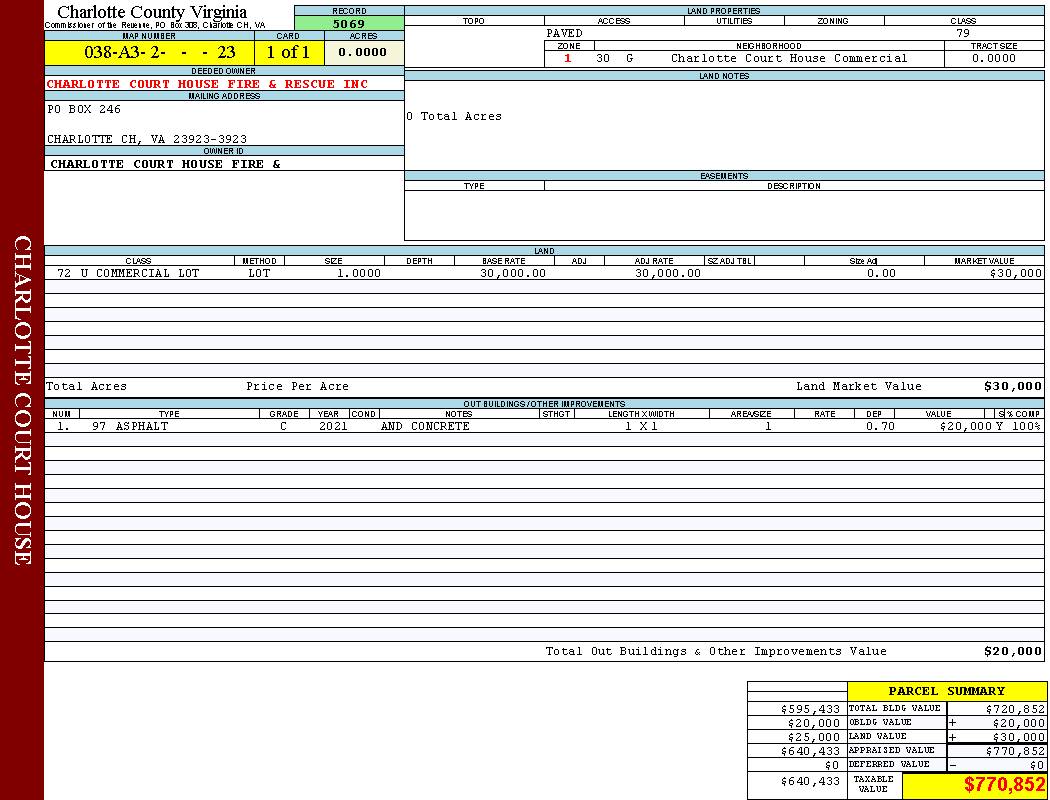Click the 30,000.00 base rate cell

pos(513,273)
